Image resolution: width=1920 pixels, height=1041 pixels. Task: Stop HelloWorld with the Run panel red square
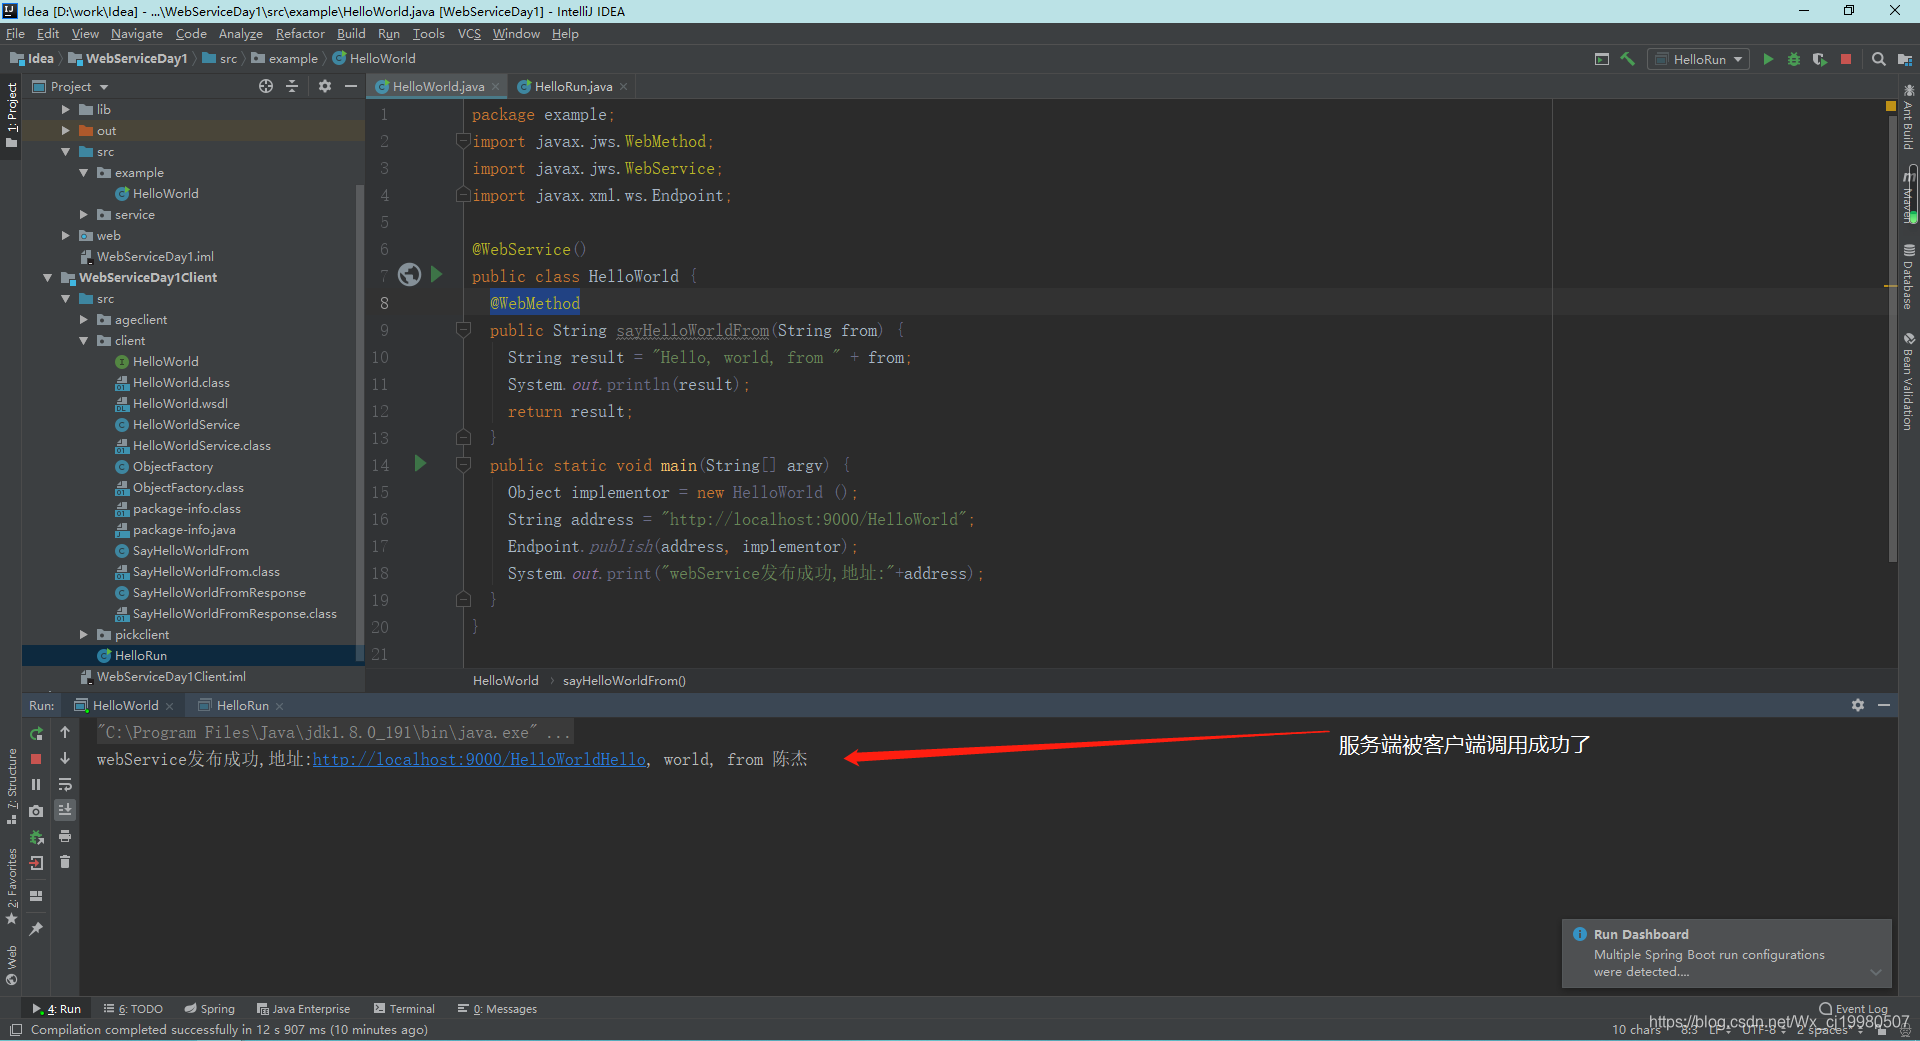[36, 759]
